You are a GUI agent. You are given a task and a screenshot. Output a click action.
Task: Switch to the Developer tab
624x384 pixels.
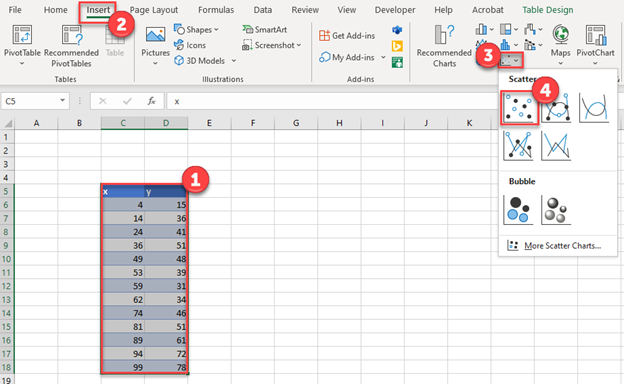click(x=395, y=10)
